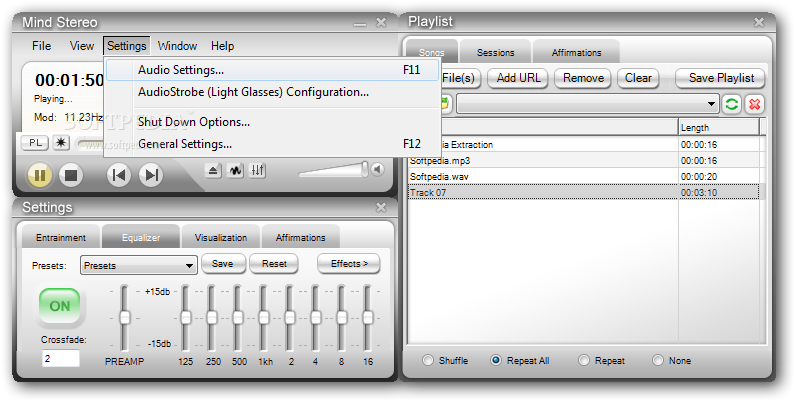Image resolution: width=796 pixels, height=402 pixels.
Task: Click the green refresh icon in Playlist
Action: click(732, 104)
